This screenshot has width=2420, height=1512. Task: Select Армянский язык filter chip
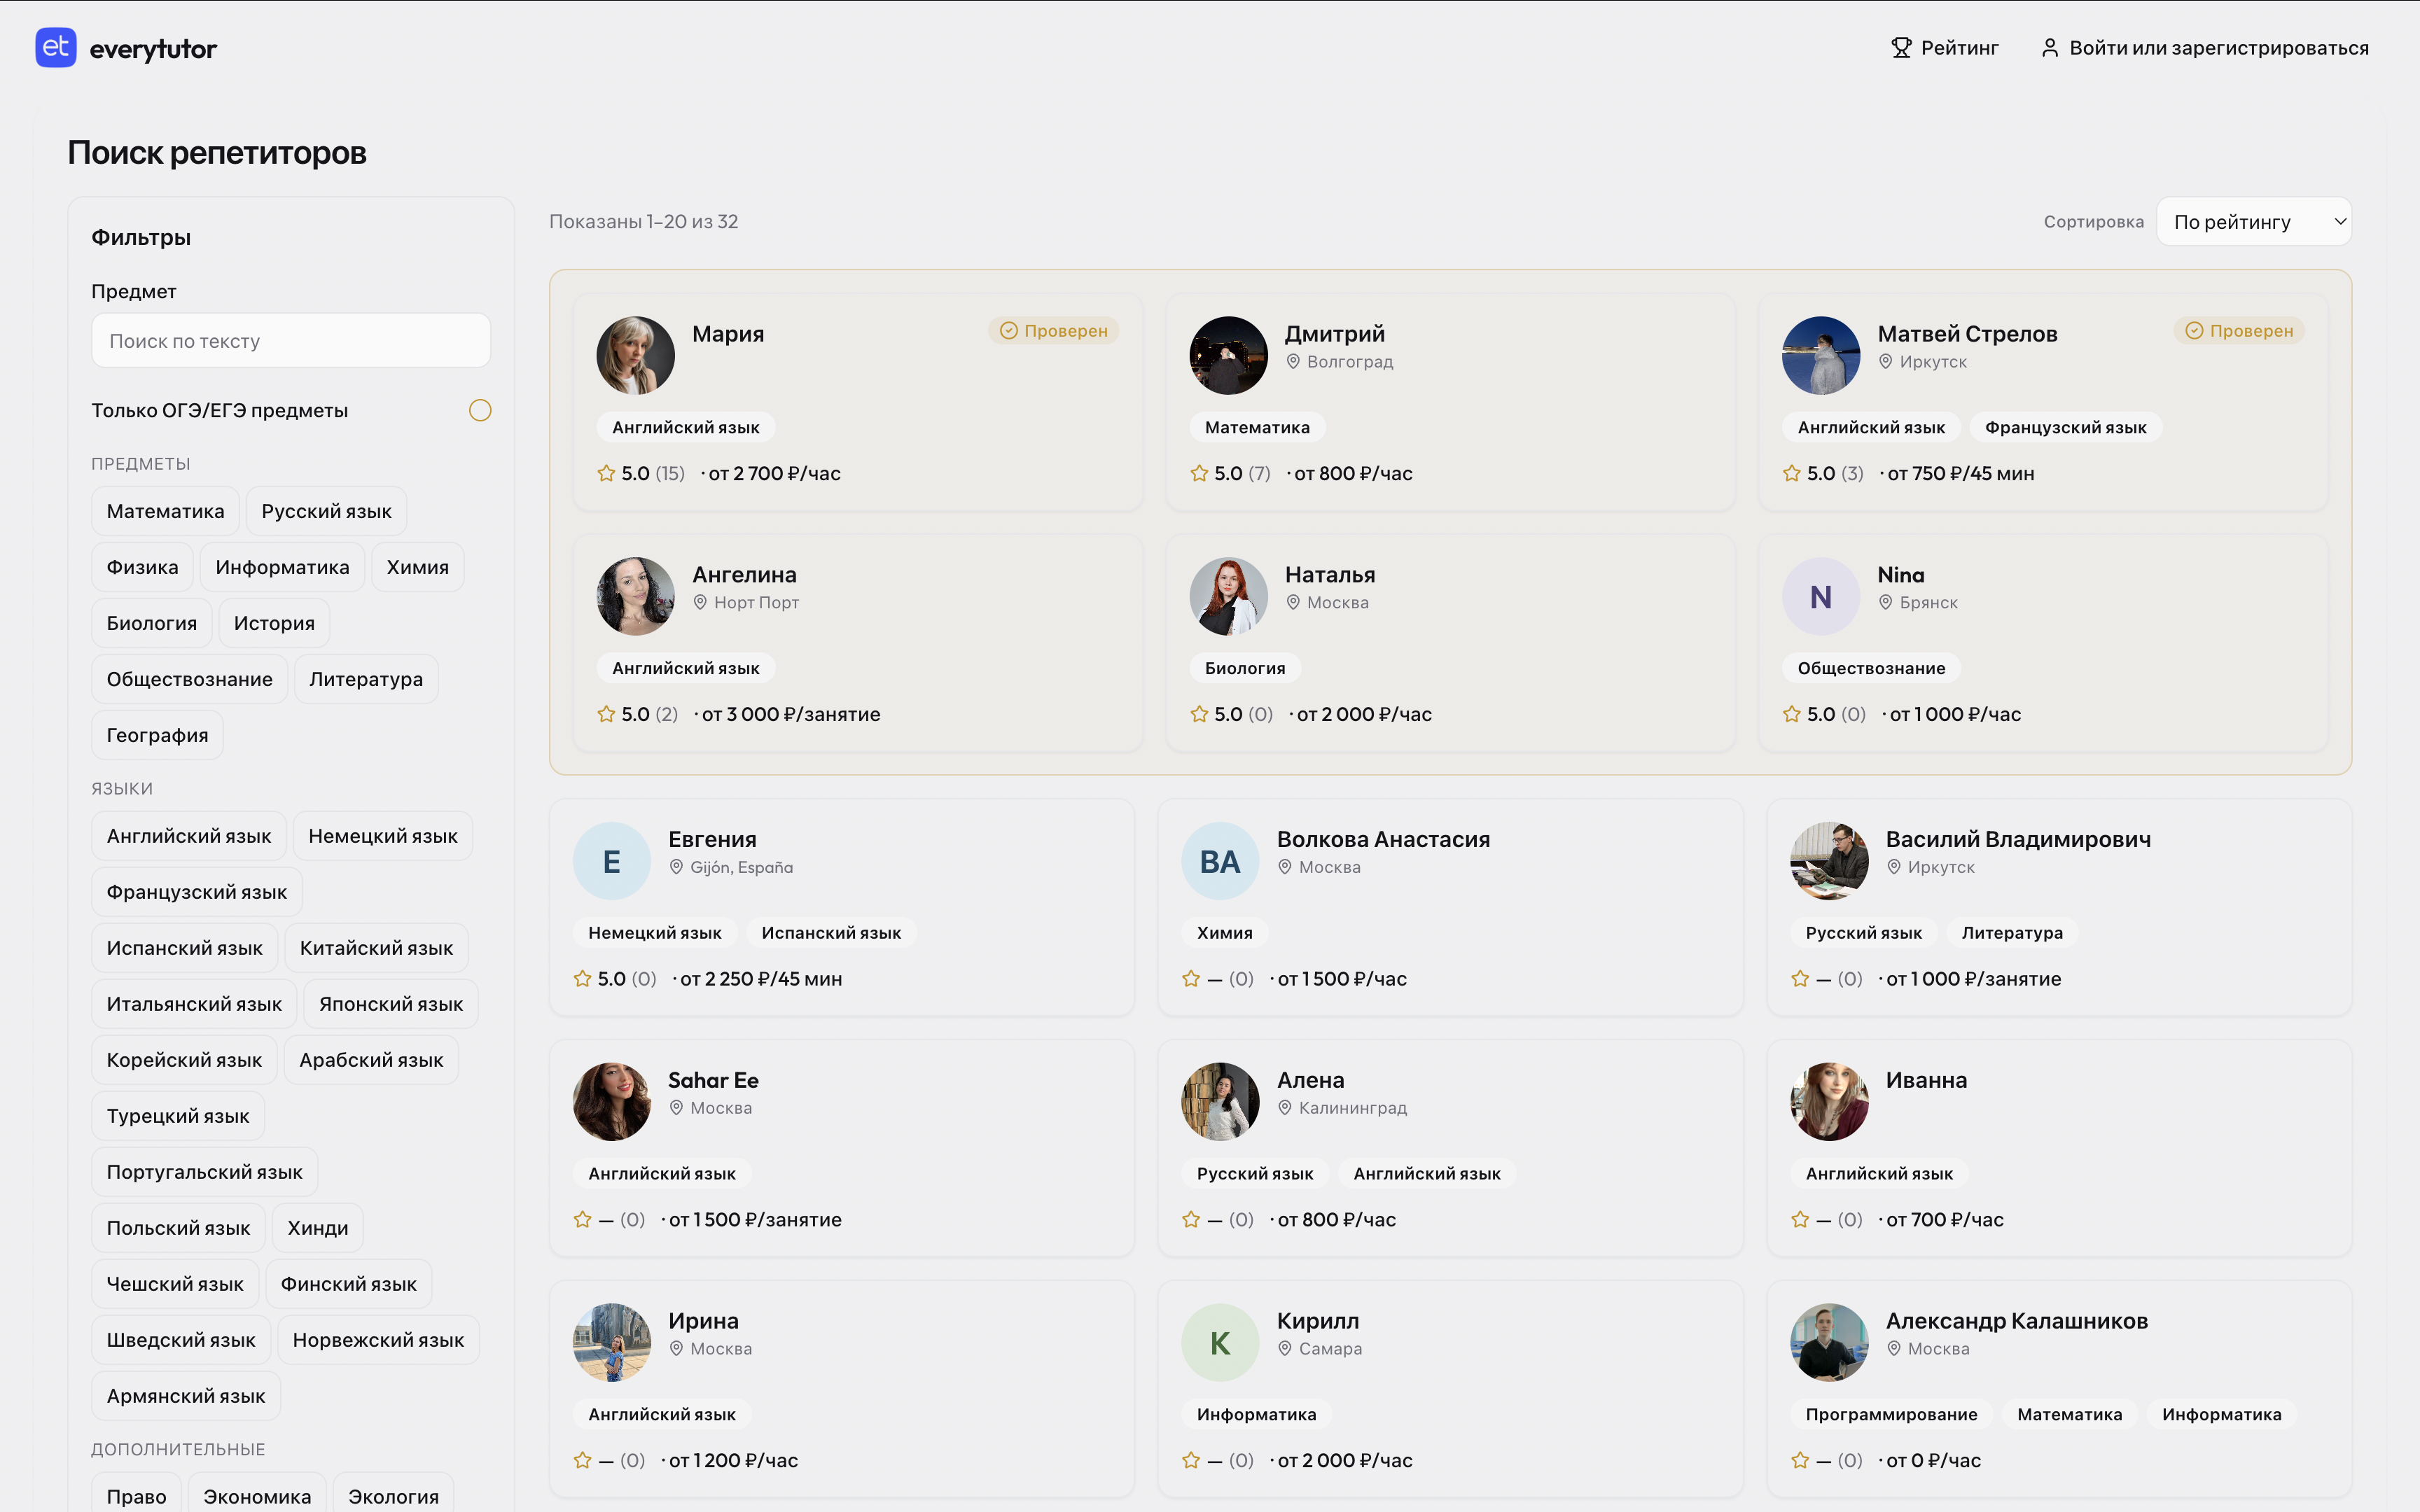(185, 1396)
